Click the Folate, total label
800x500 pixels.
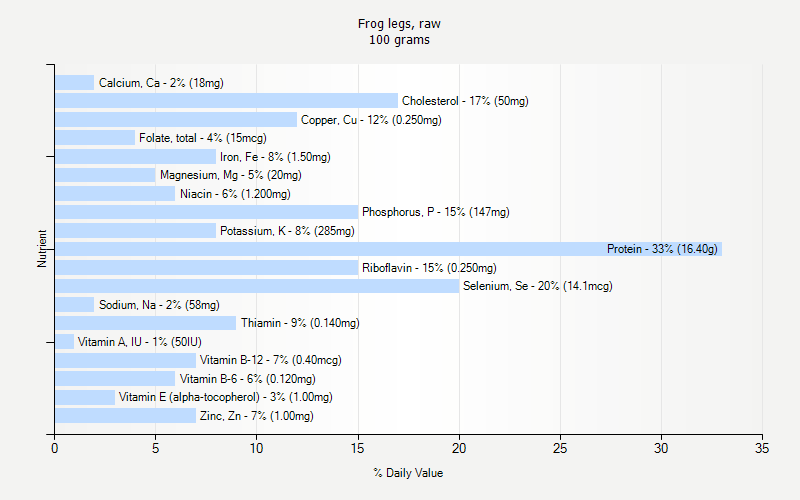[203, 138]
